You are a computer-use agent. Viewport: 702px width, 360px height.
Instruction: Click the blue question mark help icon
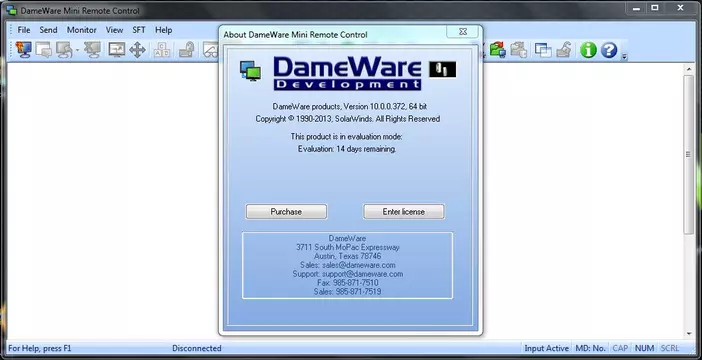tap(609, 50)
